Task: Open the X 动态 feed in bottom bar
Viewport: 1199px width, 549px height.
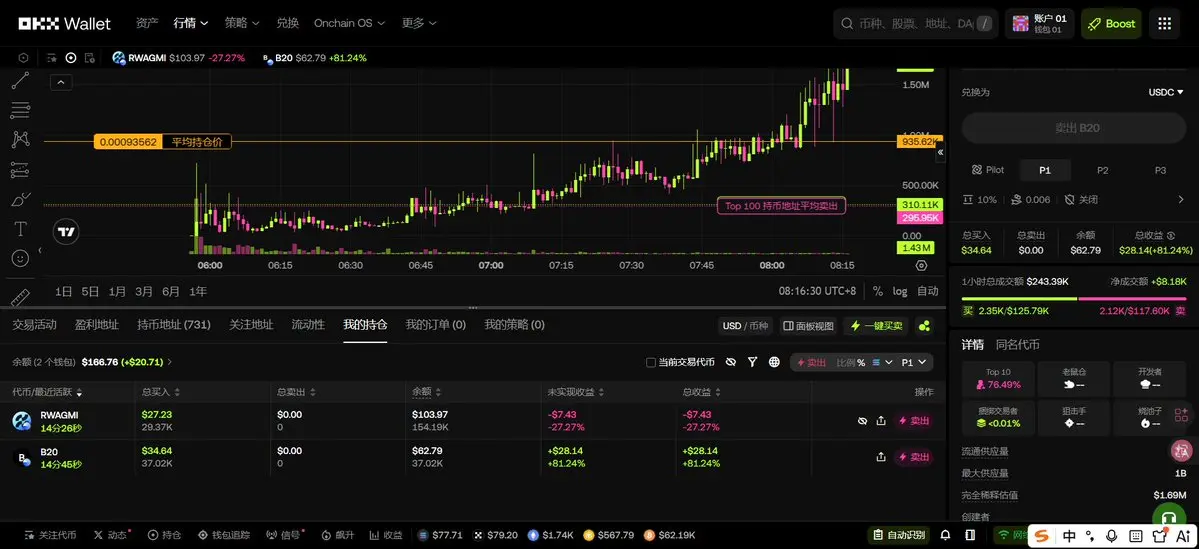Action: tap(111, 535)
